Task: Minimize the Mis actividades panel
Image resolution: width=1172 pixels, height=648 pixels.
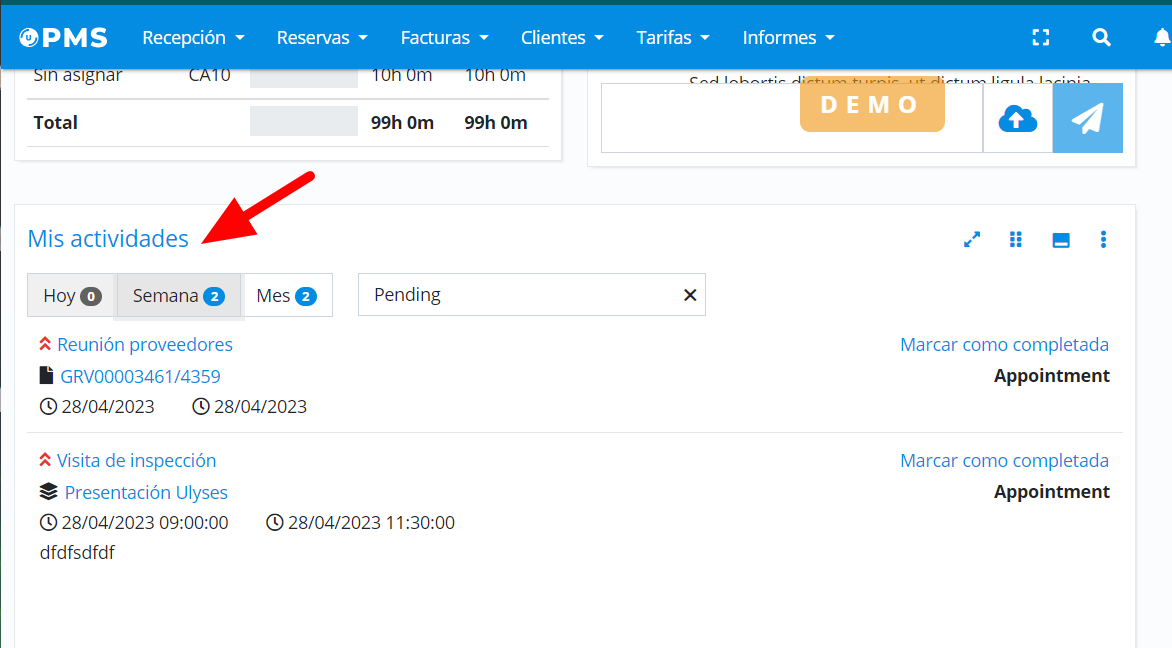Action: [1061, 240]
